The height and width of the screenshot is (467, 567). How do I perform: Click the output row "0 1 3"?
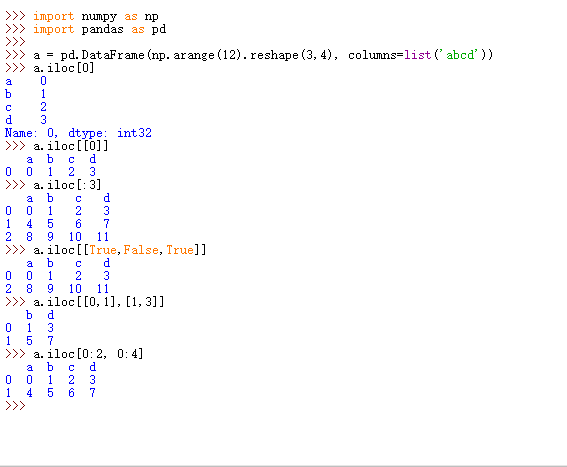[29, 328]
